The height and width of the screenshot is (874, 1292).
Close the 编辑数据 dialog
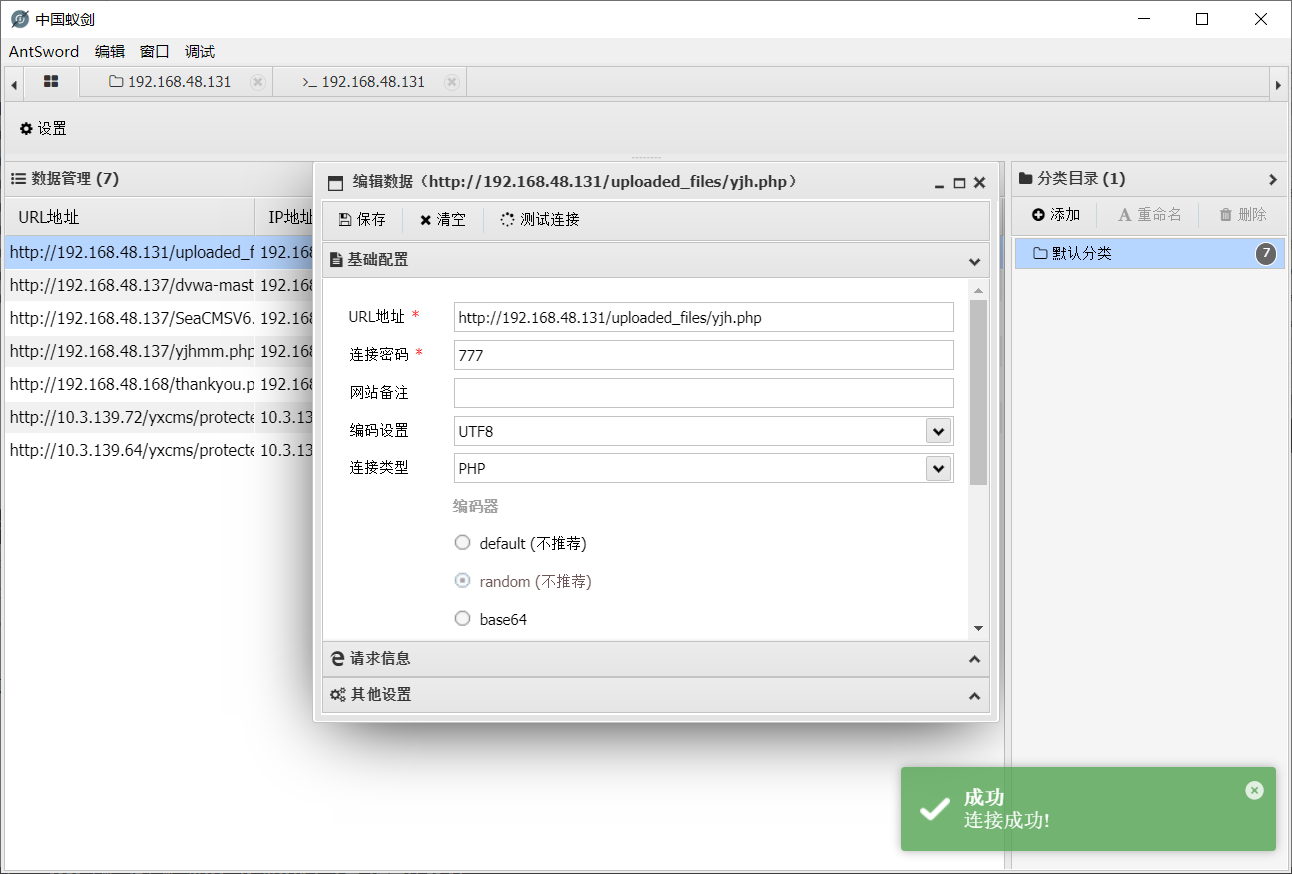coord(980,183)
